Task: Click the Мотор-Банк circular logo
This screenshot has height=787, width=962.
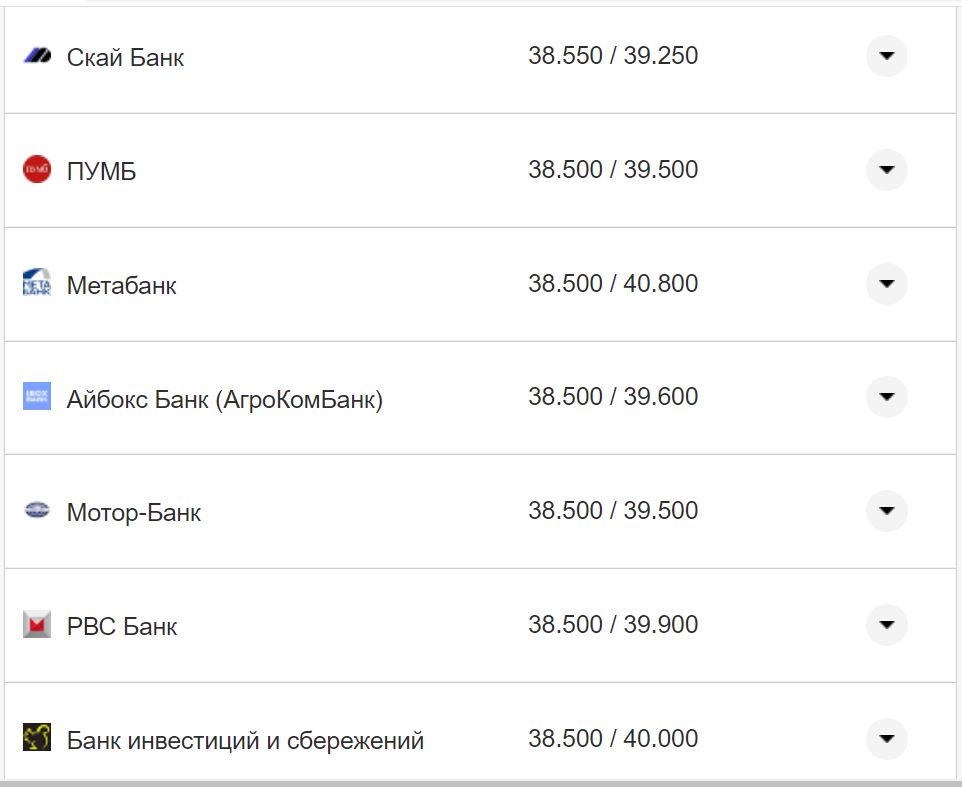Action: tap(38, 511)
